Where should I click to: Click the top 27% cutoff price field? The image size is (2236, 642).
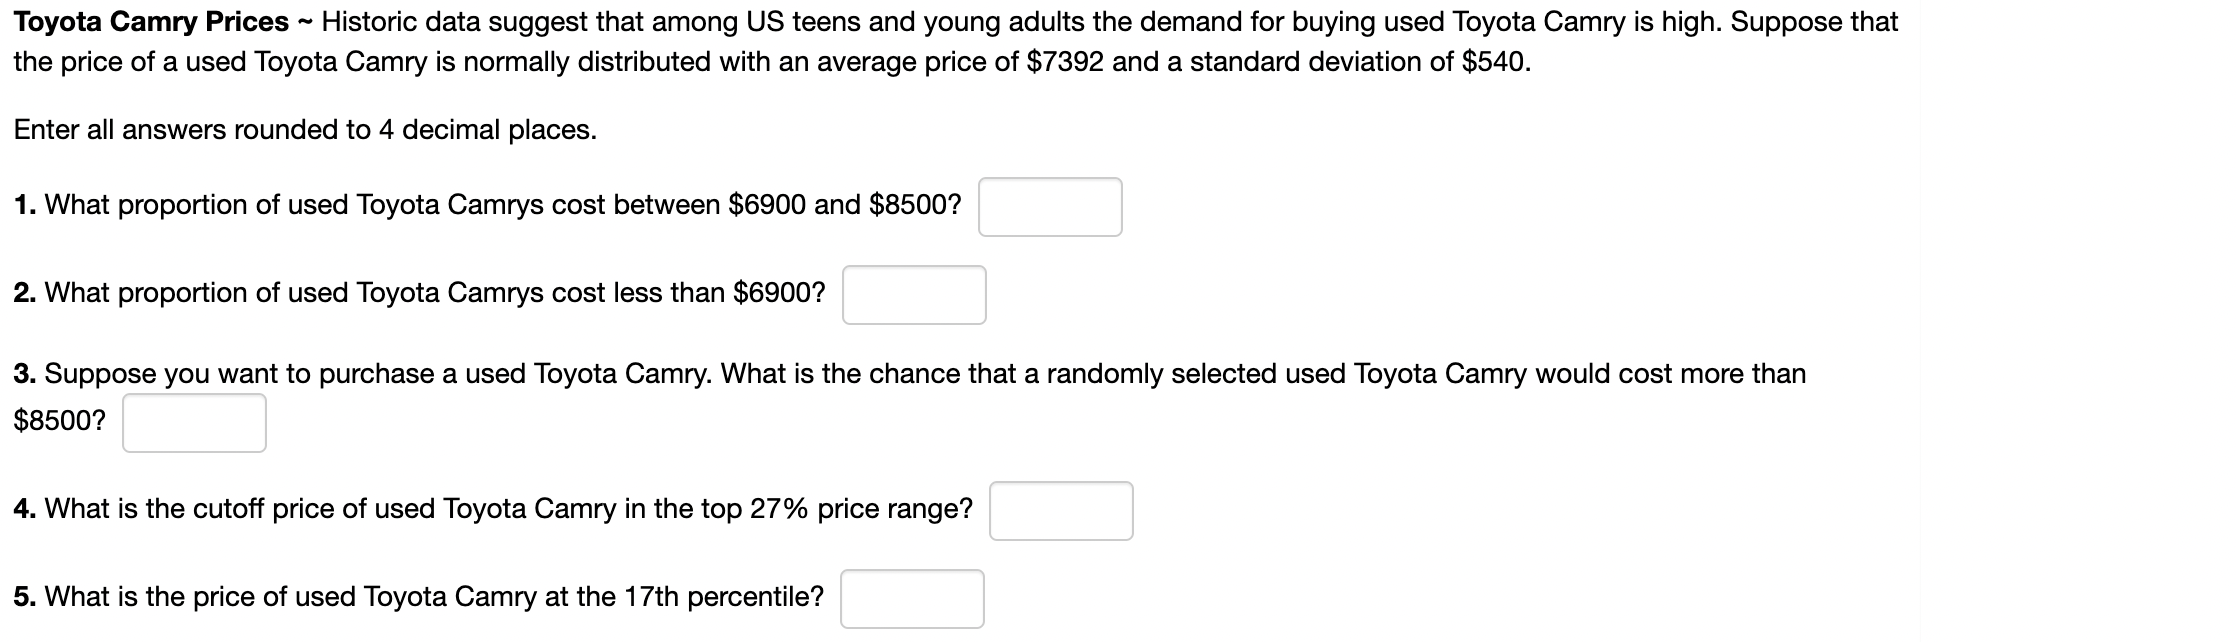pos(1061,511)
